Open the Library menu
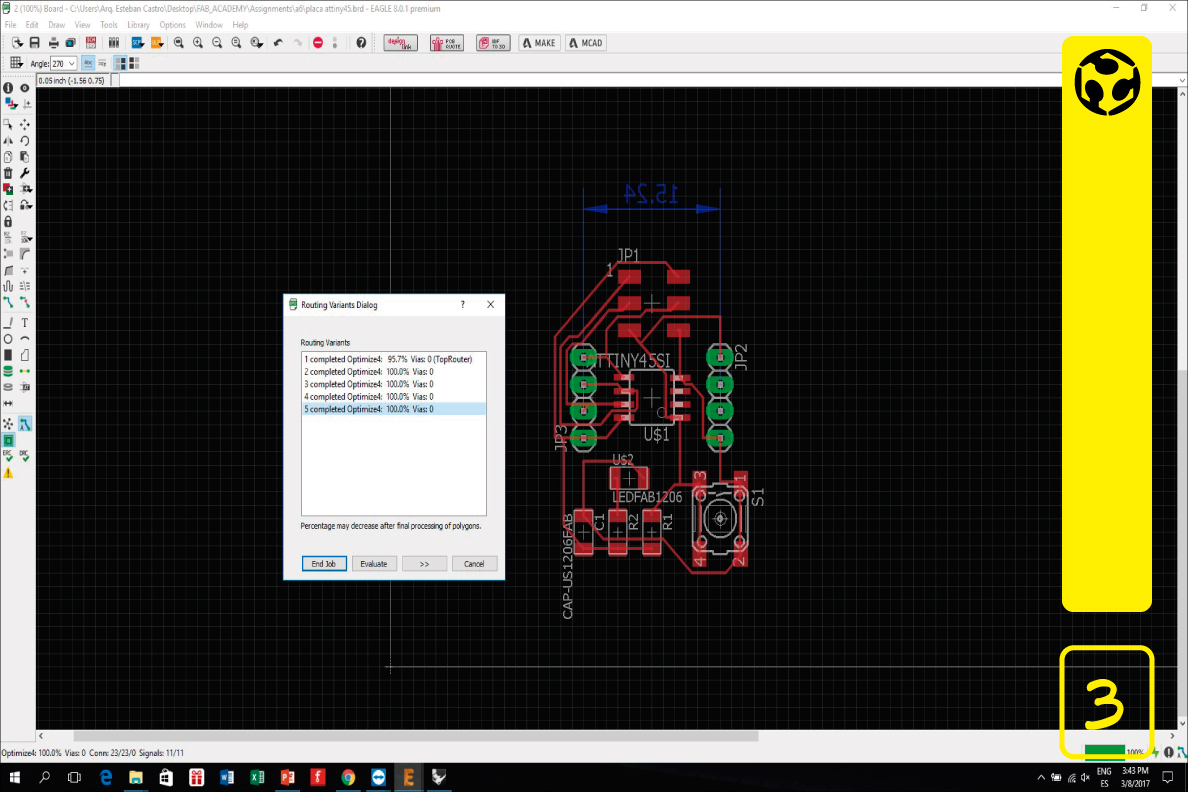The height and width of the screenshot is (792, 1188). click(138, 24)
